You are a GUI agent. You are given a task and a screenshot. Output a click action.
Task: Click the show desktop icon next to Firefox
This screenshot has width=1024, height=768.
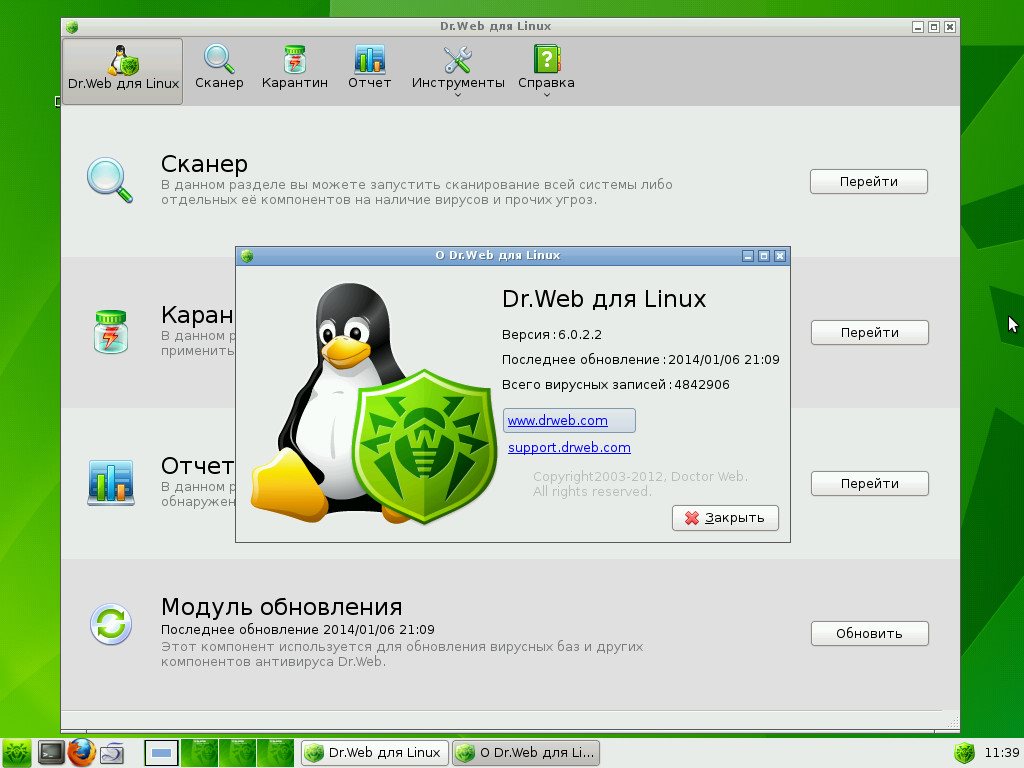(x=112, y=753)
